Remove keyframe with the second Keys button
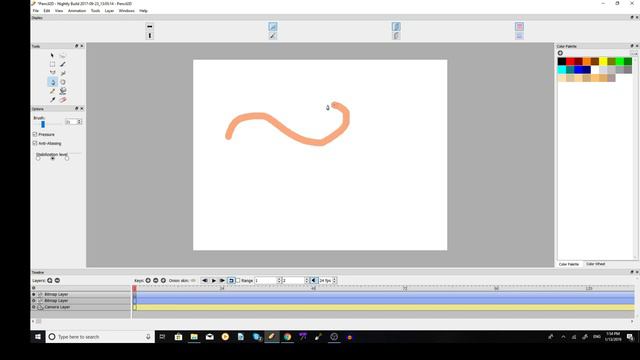This screenshot has width=640, height=360. pyautogui.click(x=156, y=280)
